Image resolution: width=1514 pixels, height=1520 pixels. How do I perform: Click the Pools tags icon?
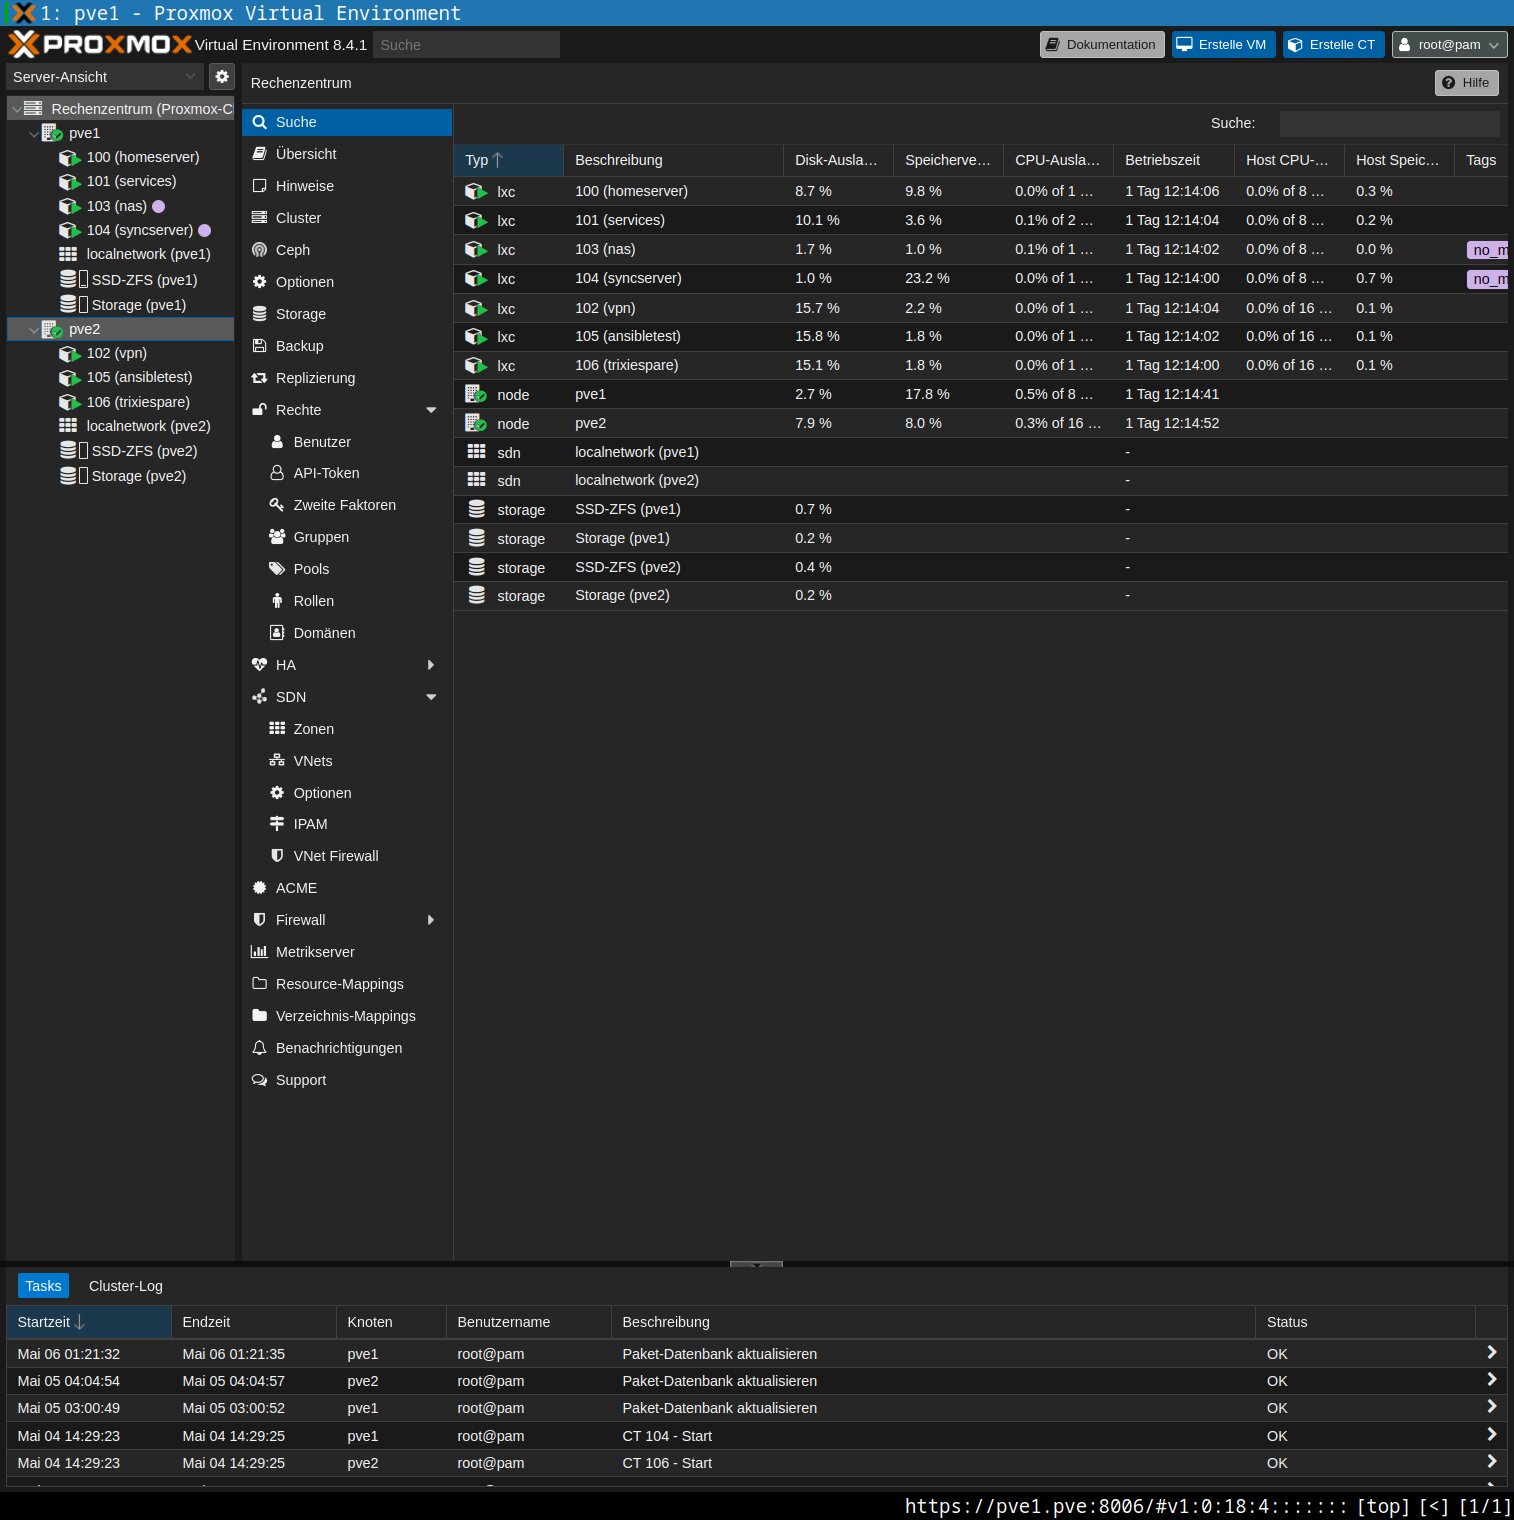click(x=277, y=569)
